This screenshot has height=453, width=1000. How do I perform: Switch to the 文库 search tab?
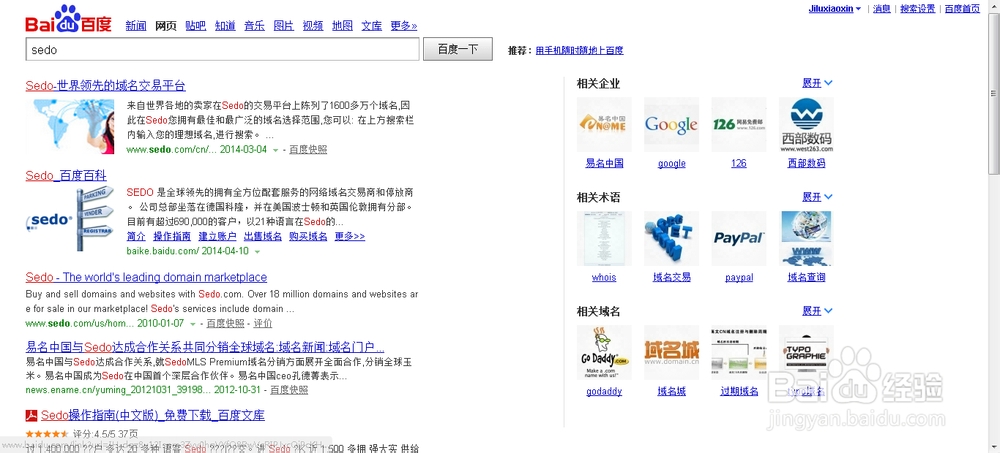click(x=372, y=26)
